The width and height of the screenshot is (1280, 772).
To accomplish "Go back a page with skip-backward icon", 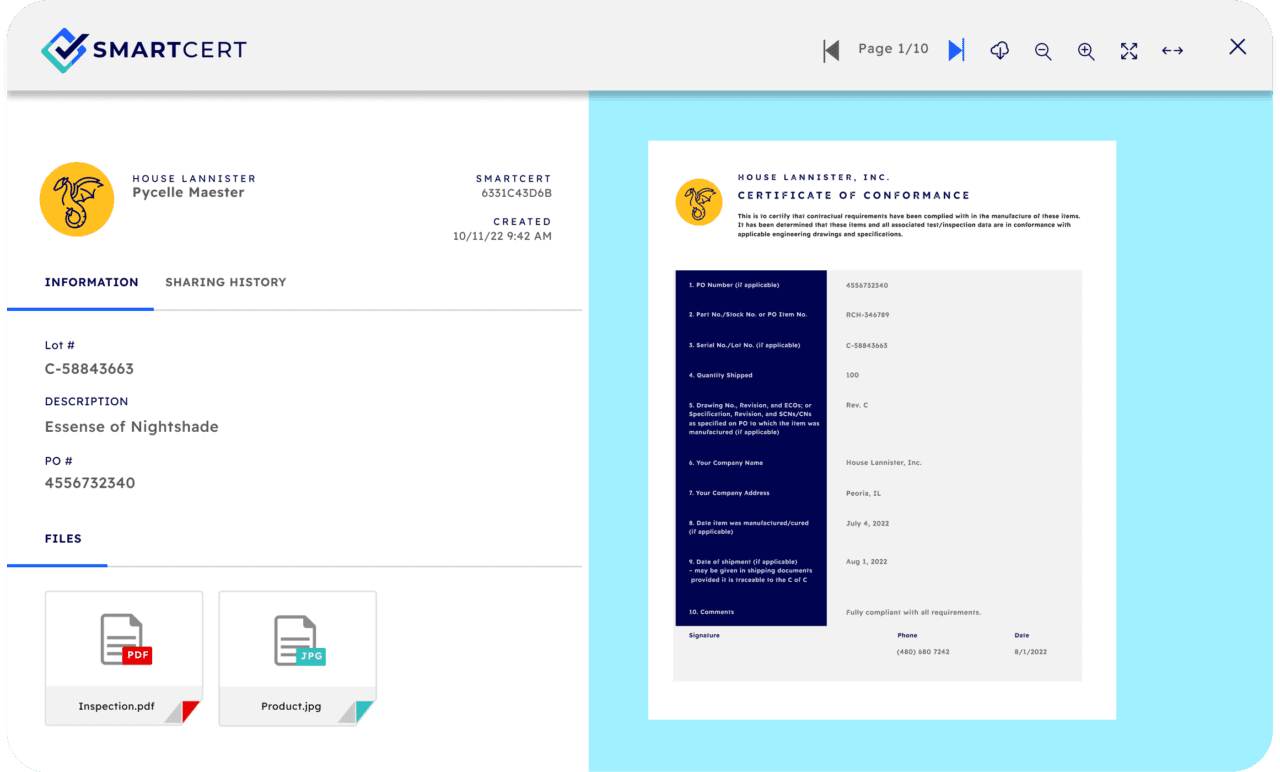I will [x=831, y=49].
